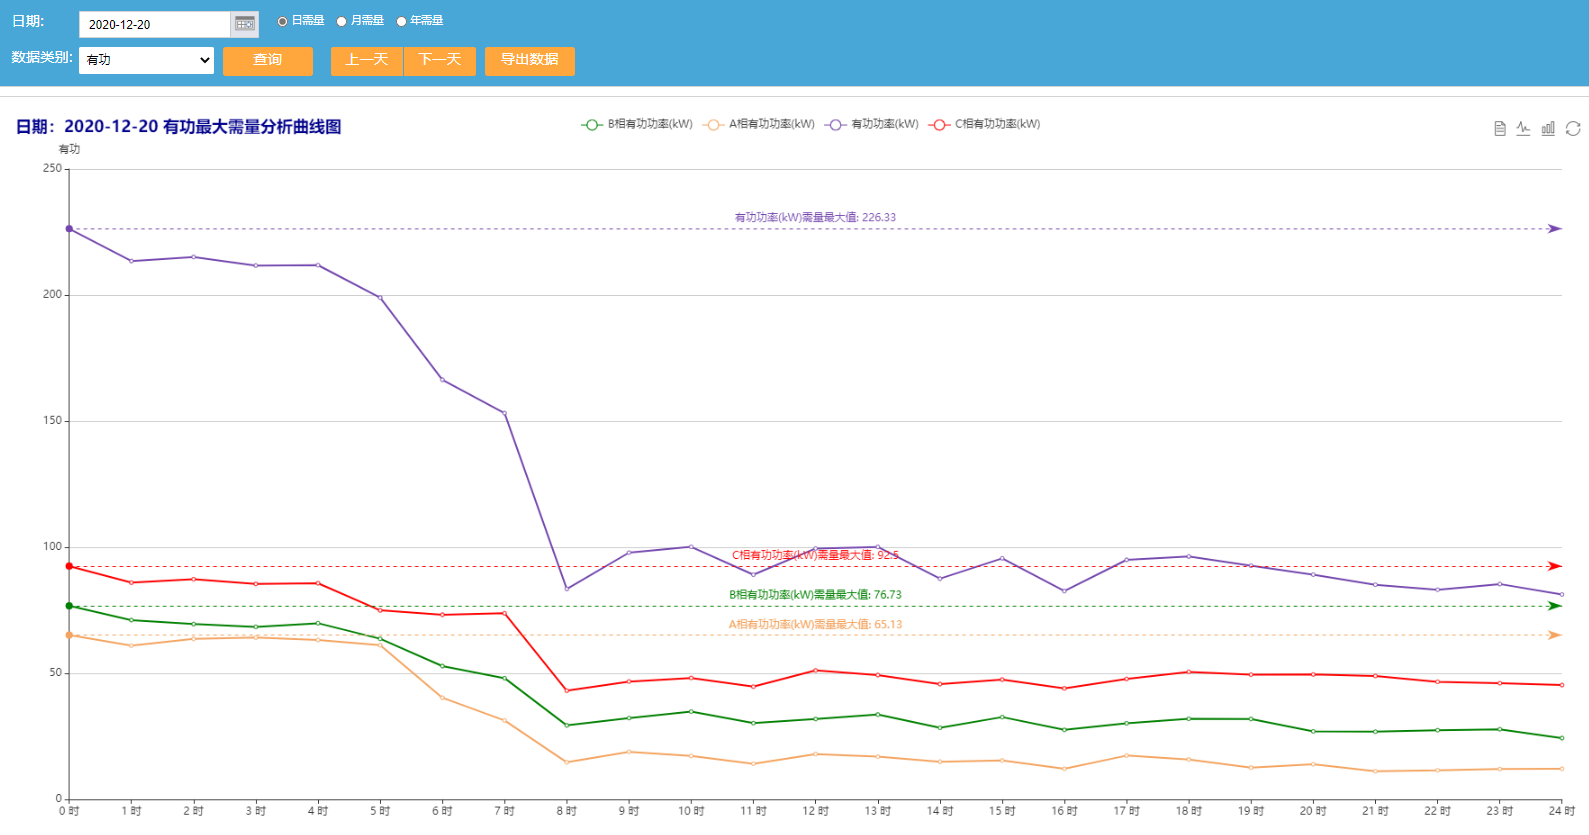Select the 月需量 radio button
1589x835 pixels.
(342, 21)
